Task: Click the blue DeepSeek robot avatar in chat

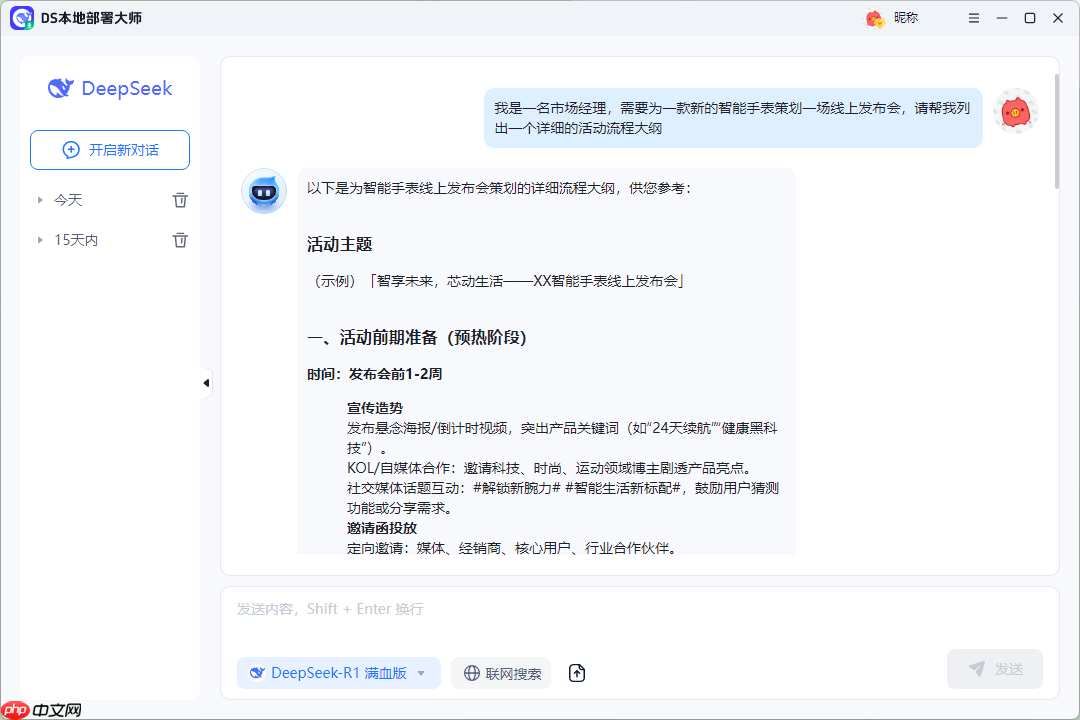Action: pos(263,191)
